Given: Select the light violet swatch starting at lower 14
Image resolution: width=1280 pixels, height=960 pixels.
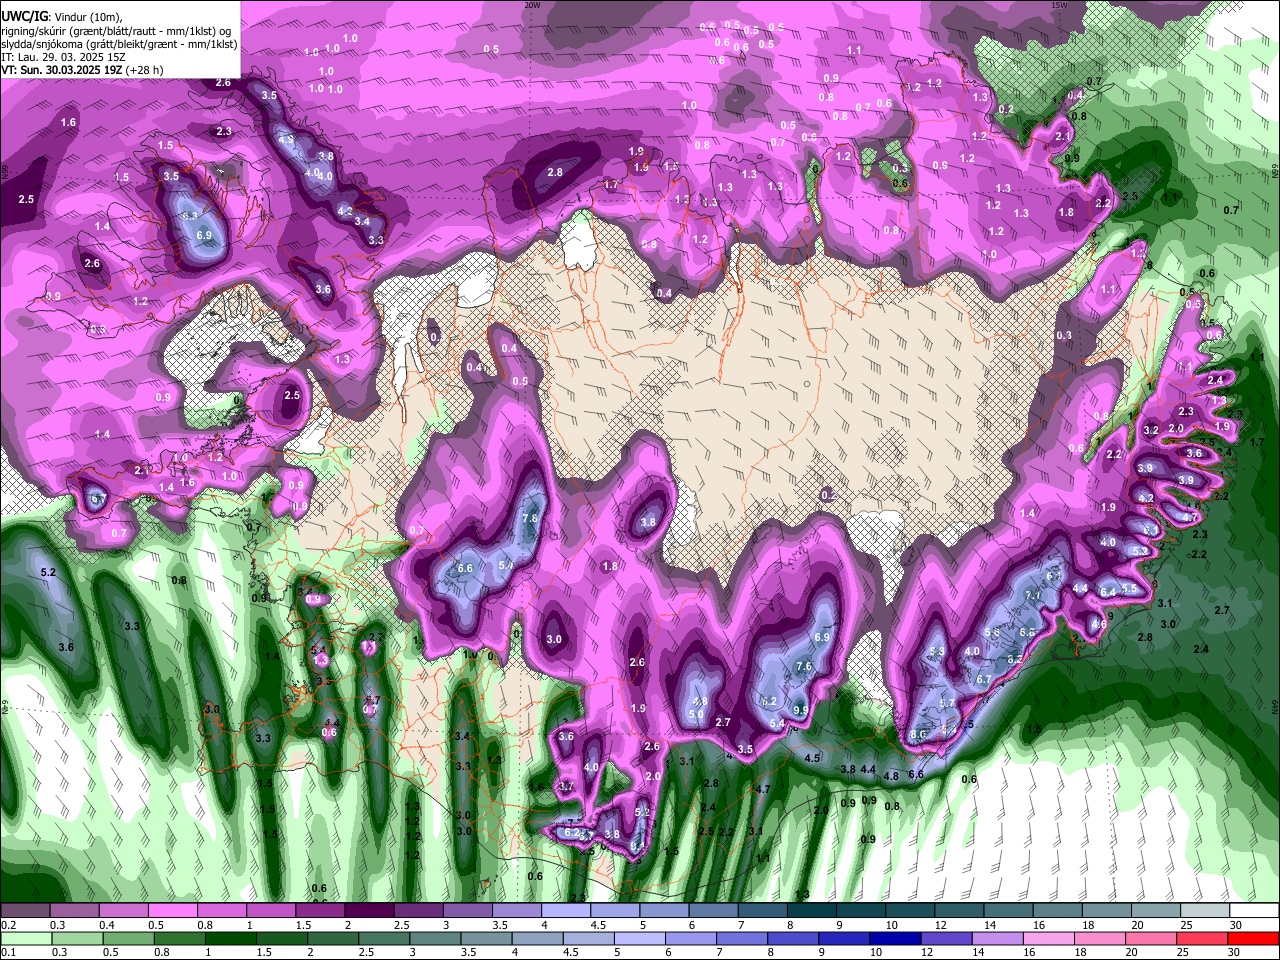Looking at the screenshot, I should 998,938.
